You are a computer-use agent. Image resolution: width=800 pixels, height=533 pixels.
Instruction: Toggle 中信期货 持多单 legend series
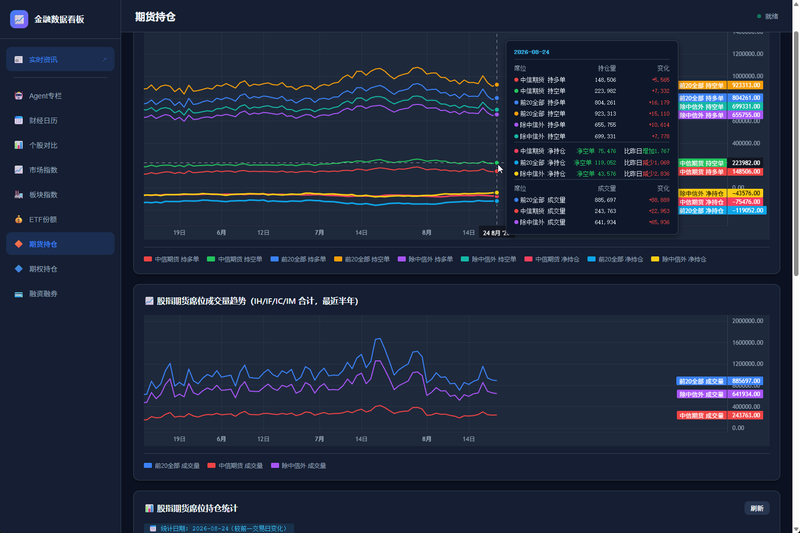click(171, 259)
